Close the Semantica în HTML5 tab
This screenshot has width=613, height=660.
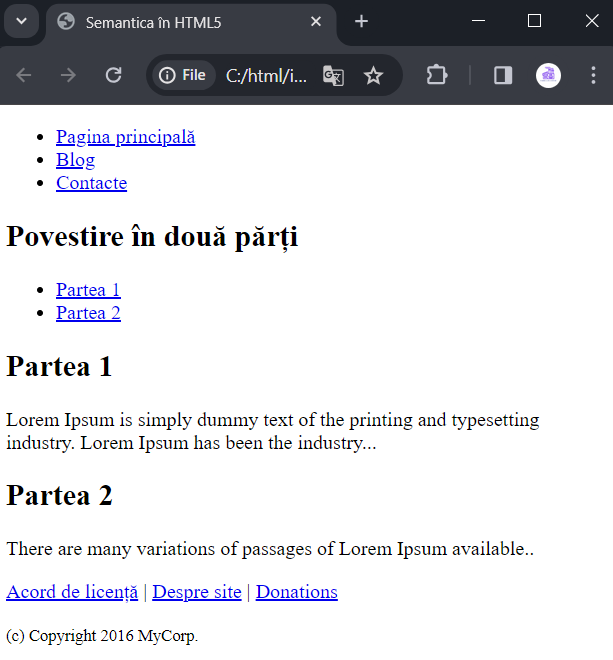tap(316, 21)
